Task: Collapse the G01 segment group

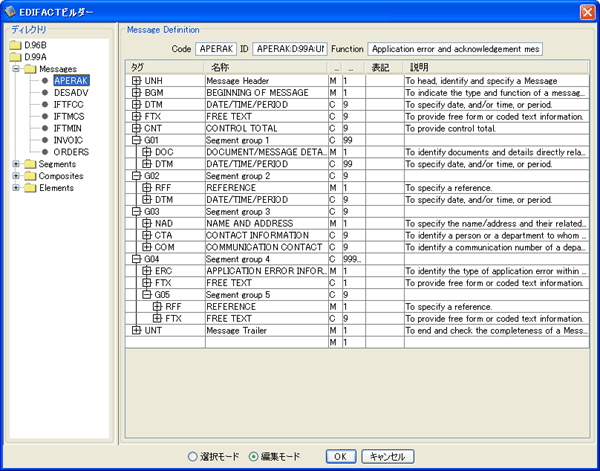Action: [x=136, y=140]
